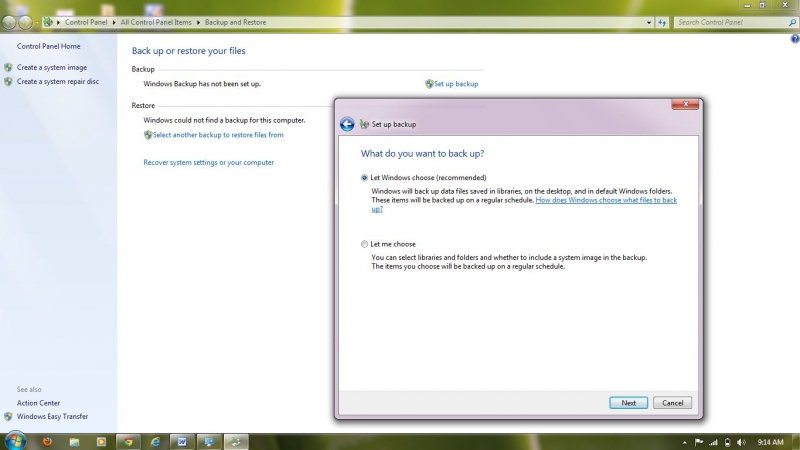Open Control Panel Home in the sidebar
The width and height of the screenshot is (800, 450).
pos(48,46)
